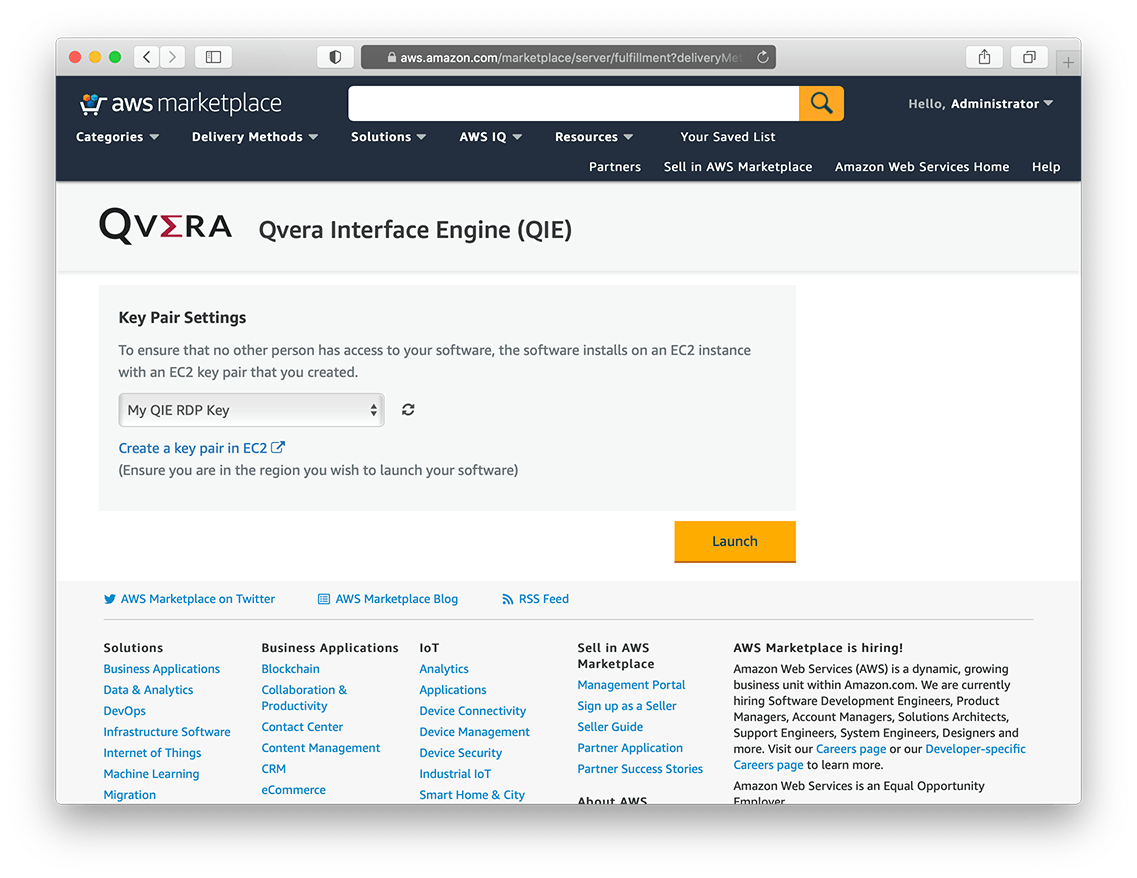Click the Safari address bar
The width and height of the screenshot is (1137, 878).
(x=568, y=57)
